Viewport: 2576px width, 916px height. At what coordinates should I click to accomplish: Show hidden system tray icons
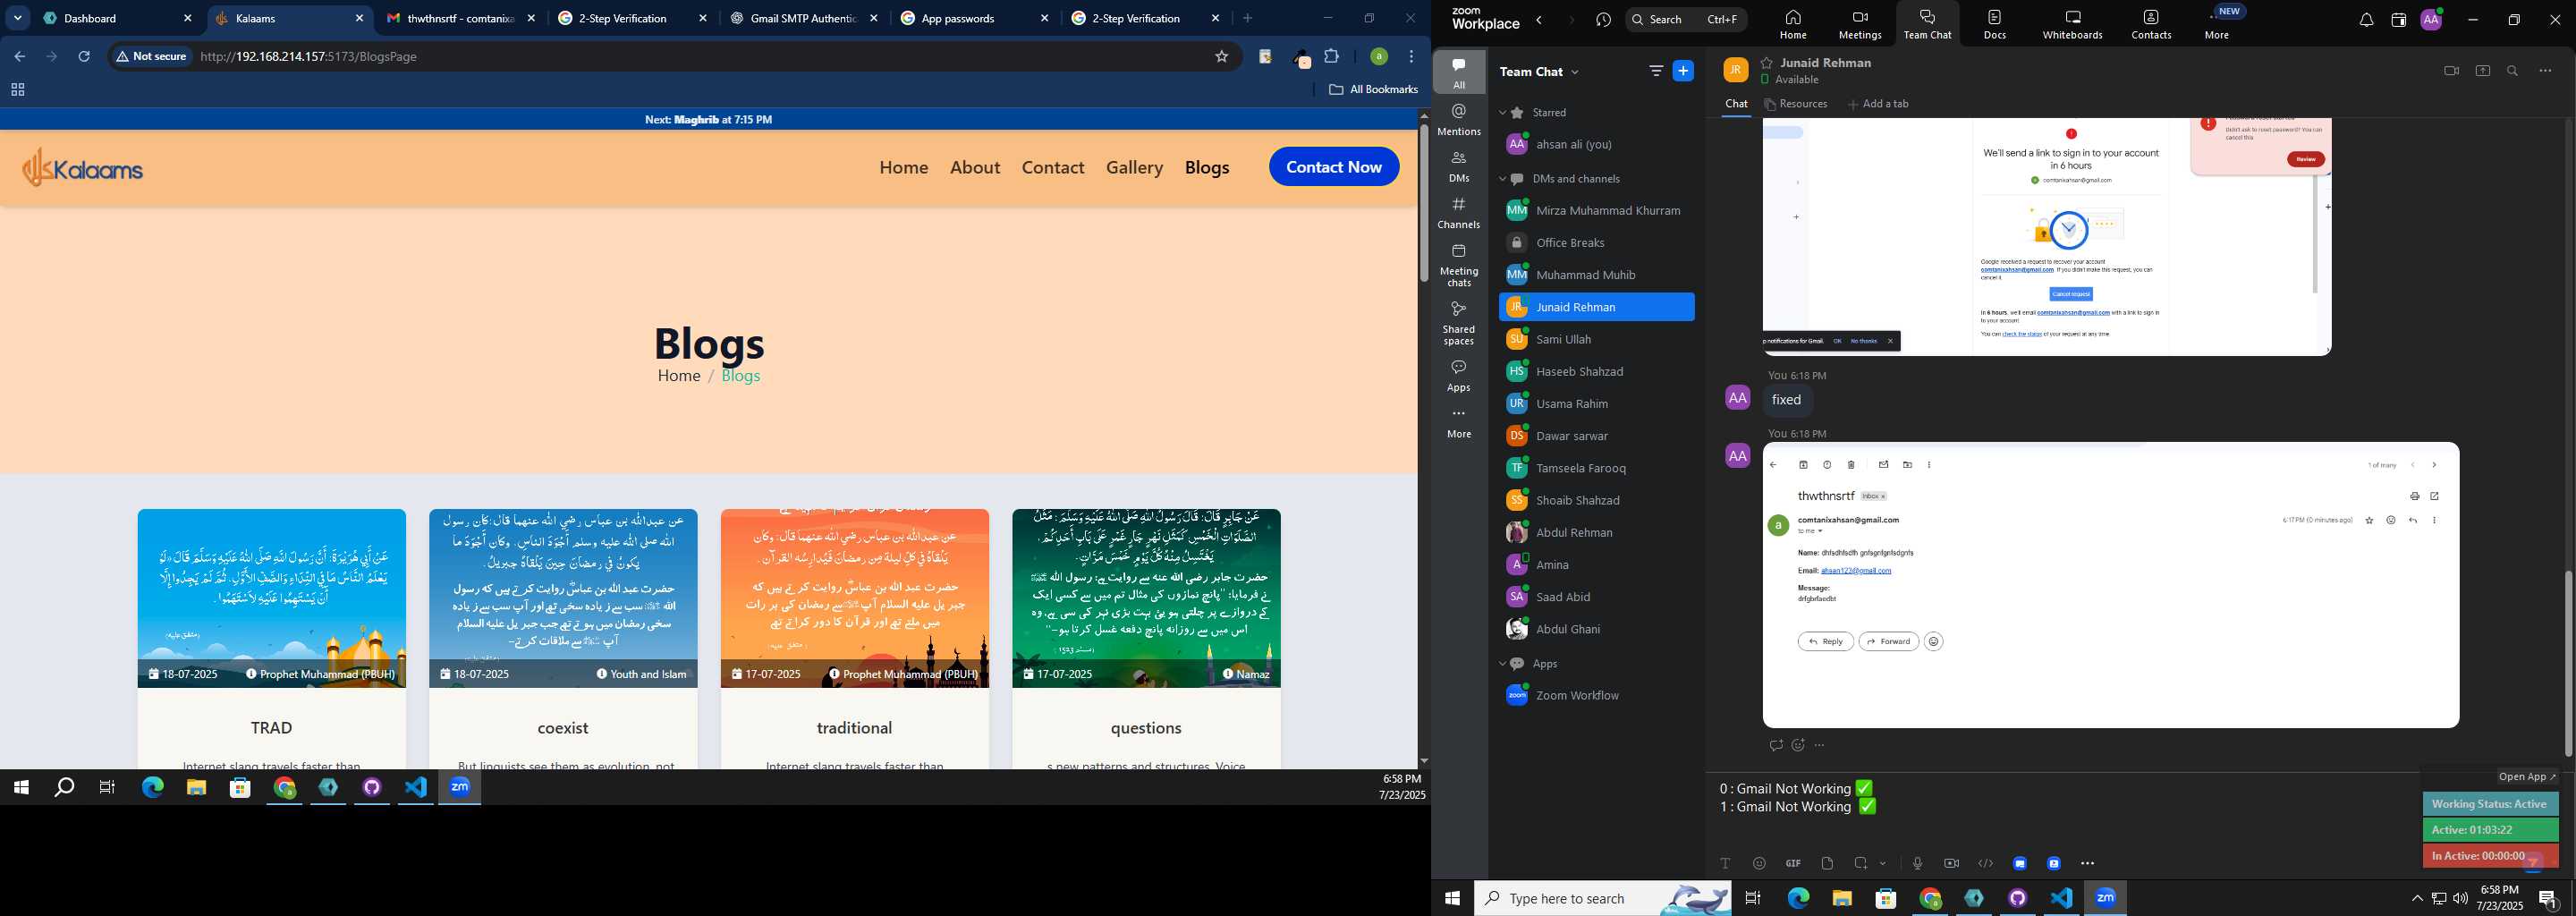(2417, 898)
